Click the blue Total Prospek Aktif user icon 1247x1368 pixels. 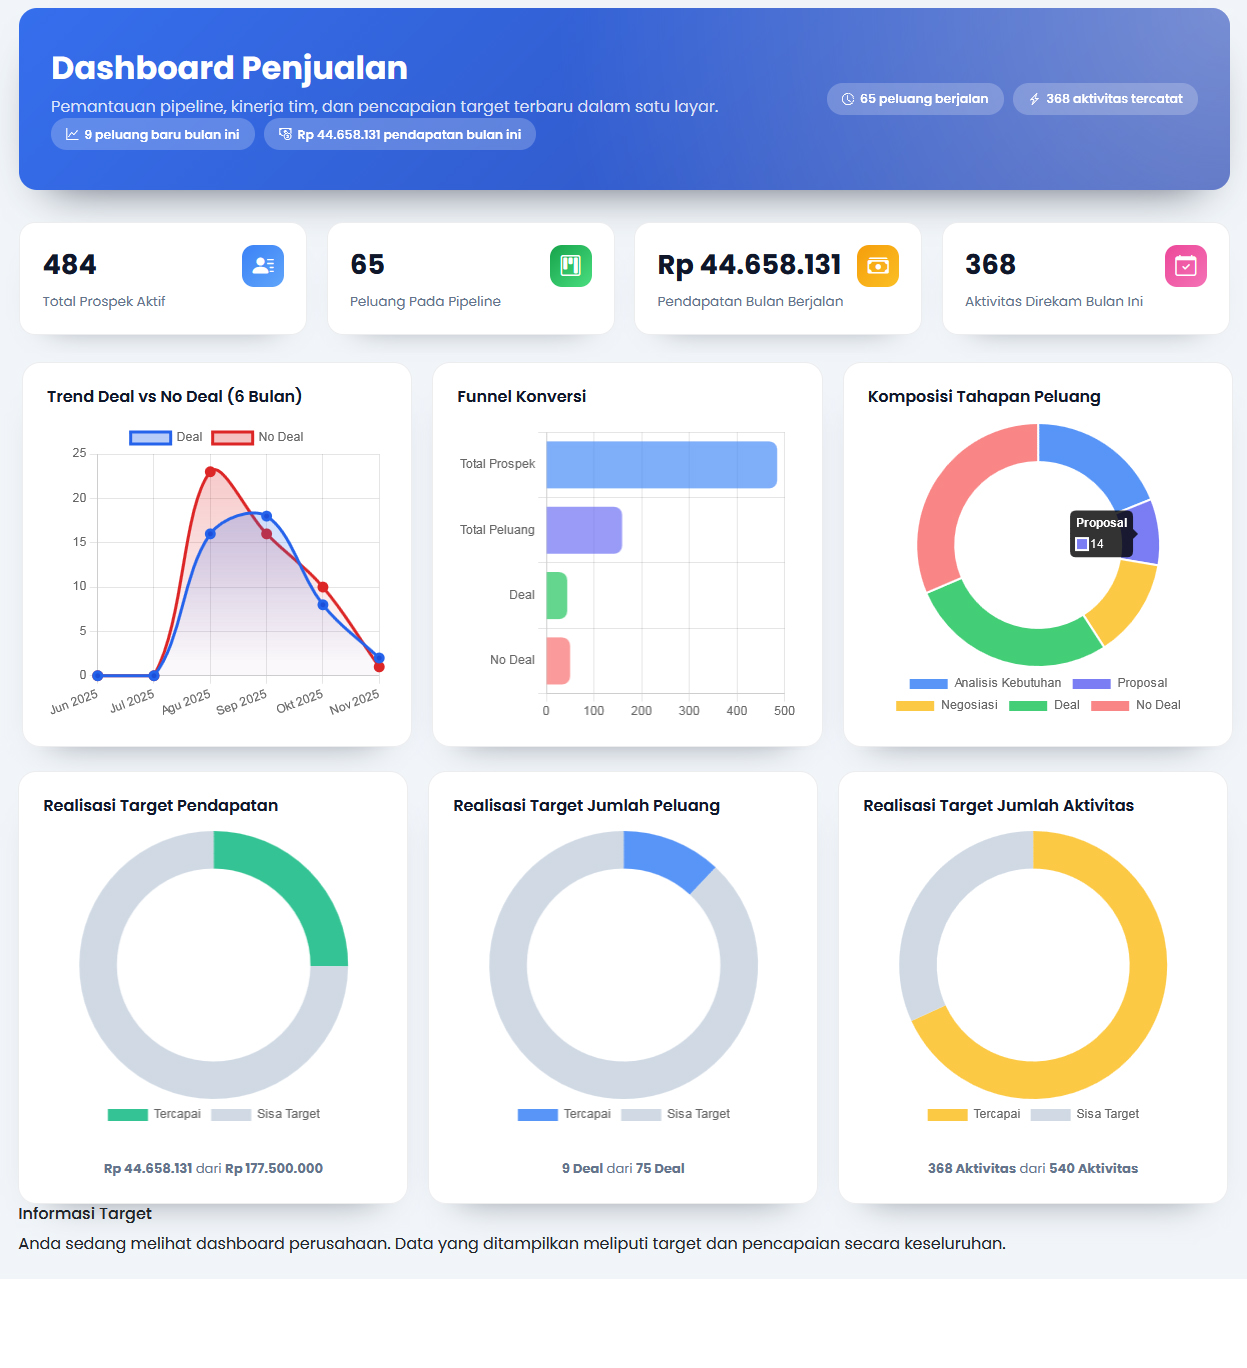coord(263,266)
